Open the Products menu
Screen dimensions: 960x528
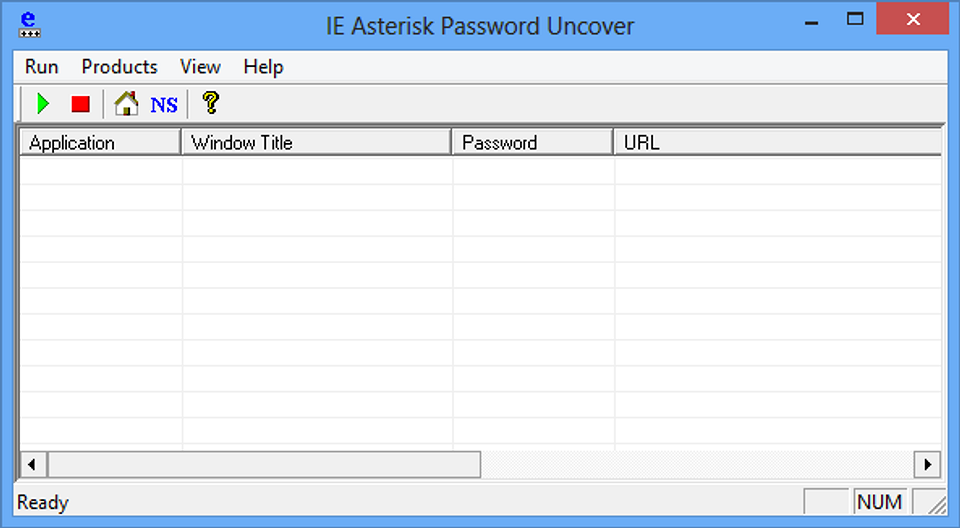tap(119, 67)
